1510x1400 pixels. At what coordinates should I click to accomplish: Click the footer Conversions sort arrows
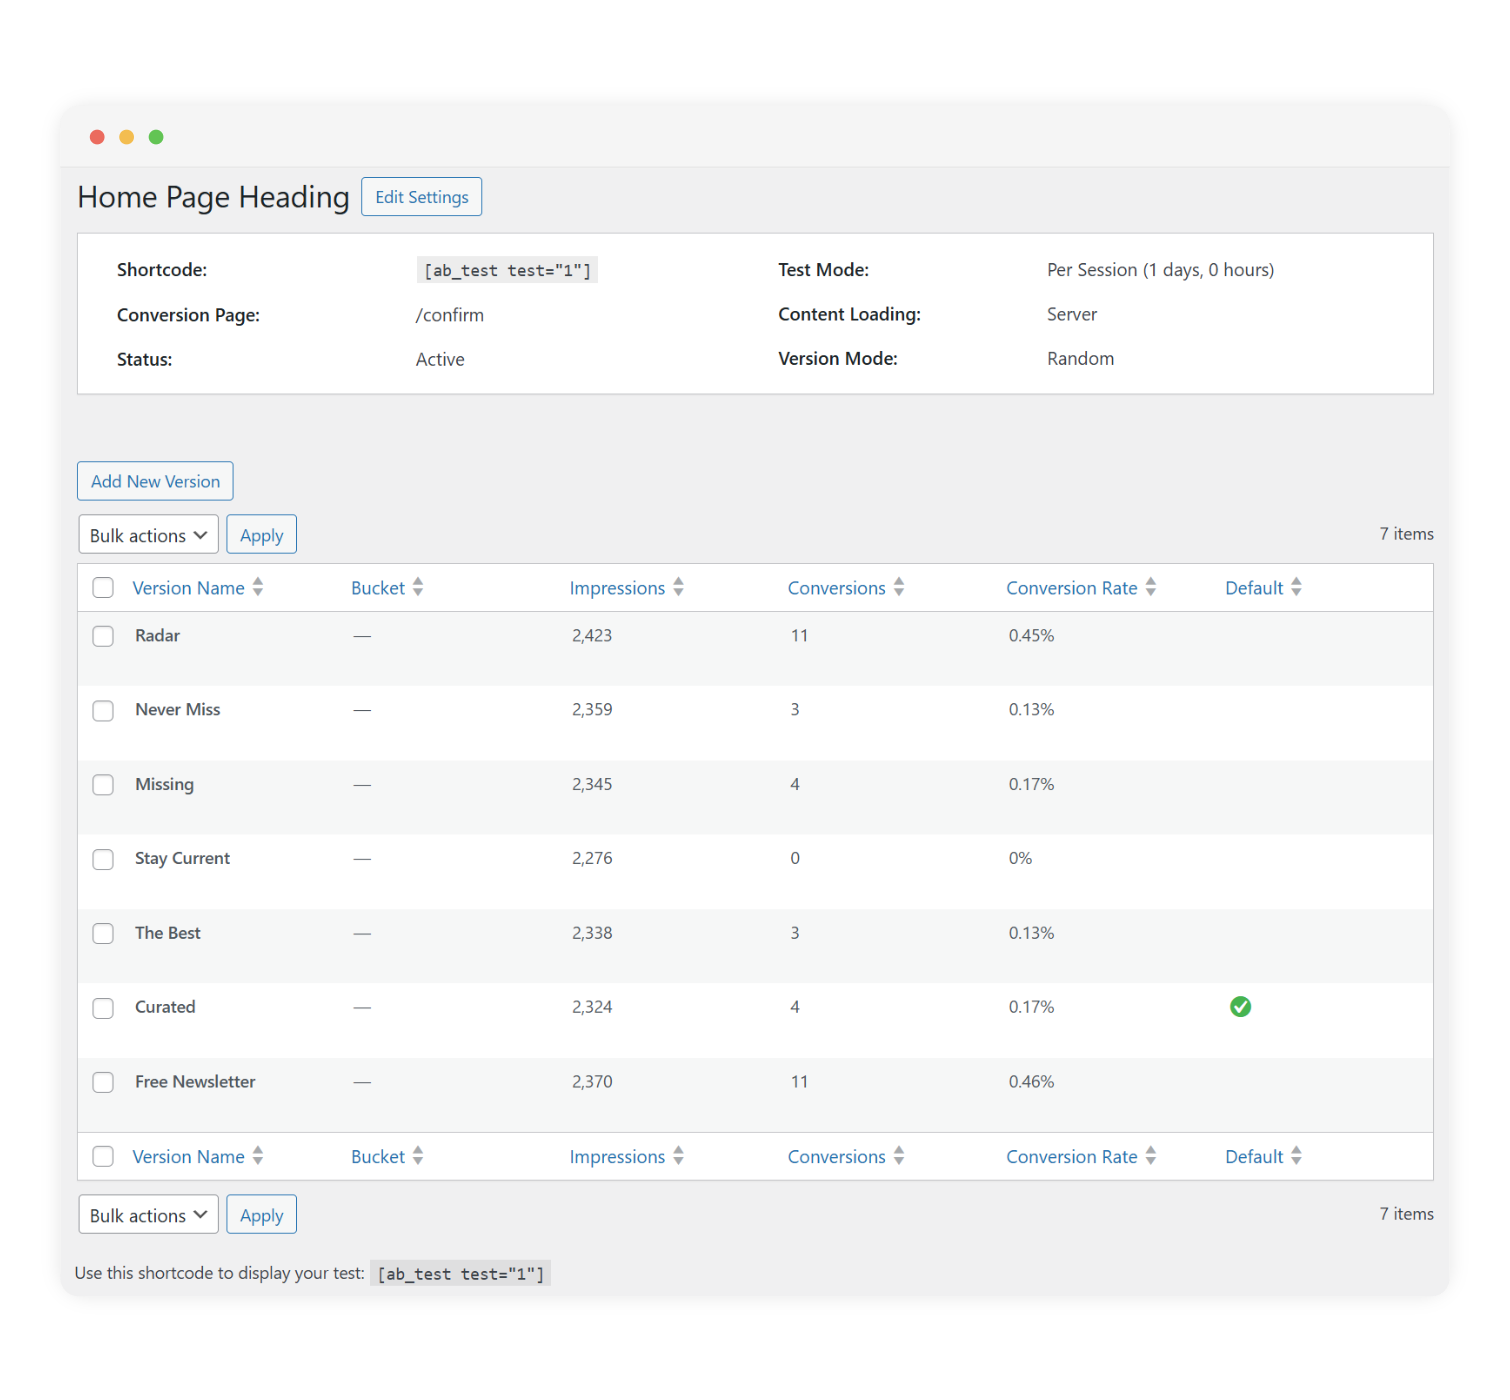point(899,1156)
